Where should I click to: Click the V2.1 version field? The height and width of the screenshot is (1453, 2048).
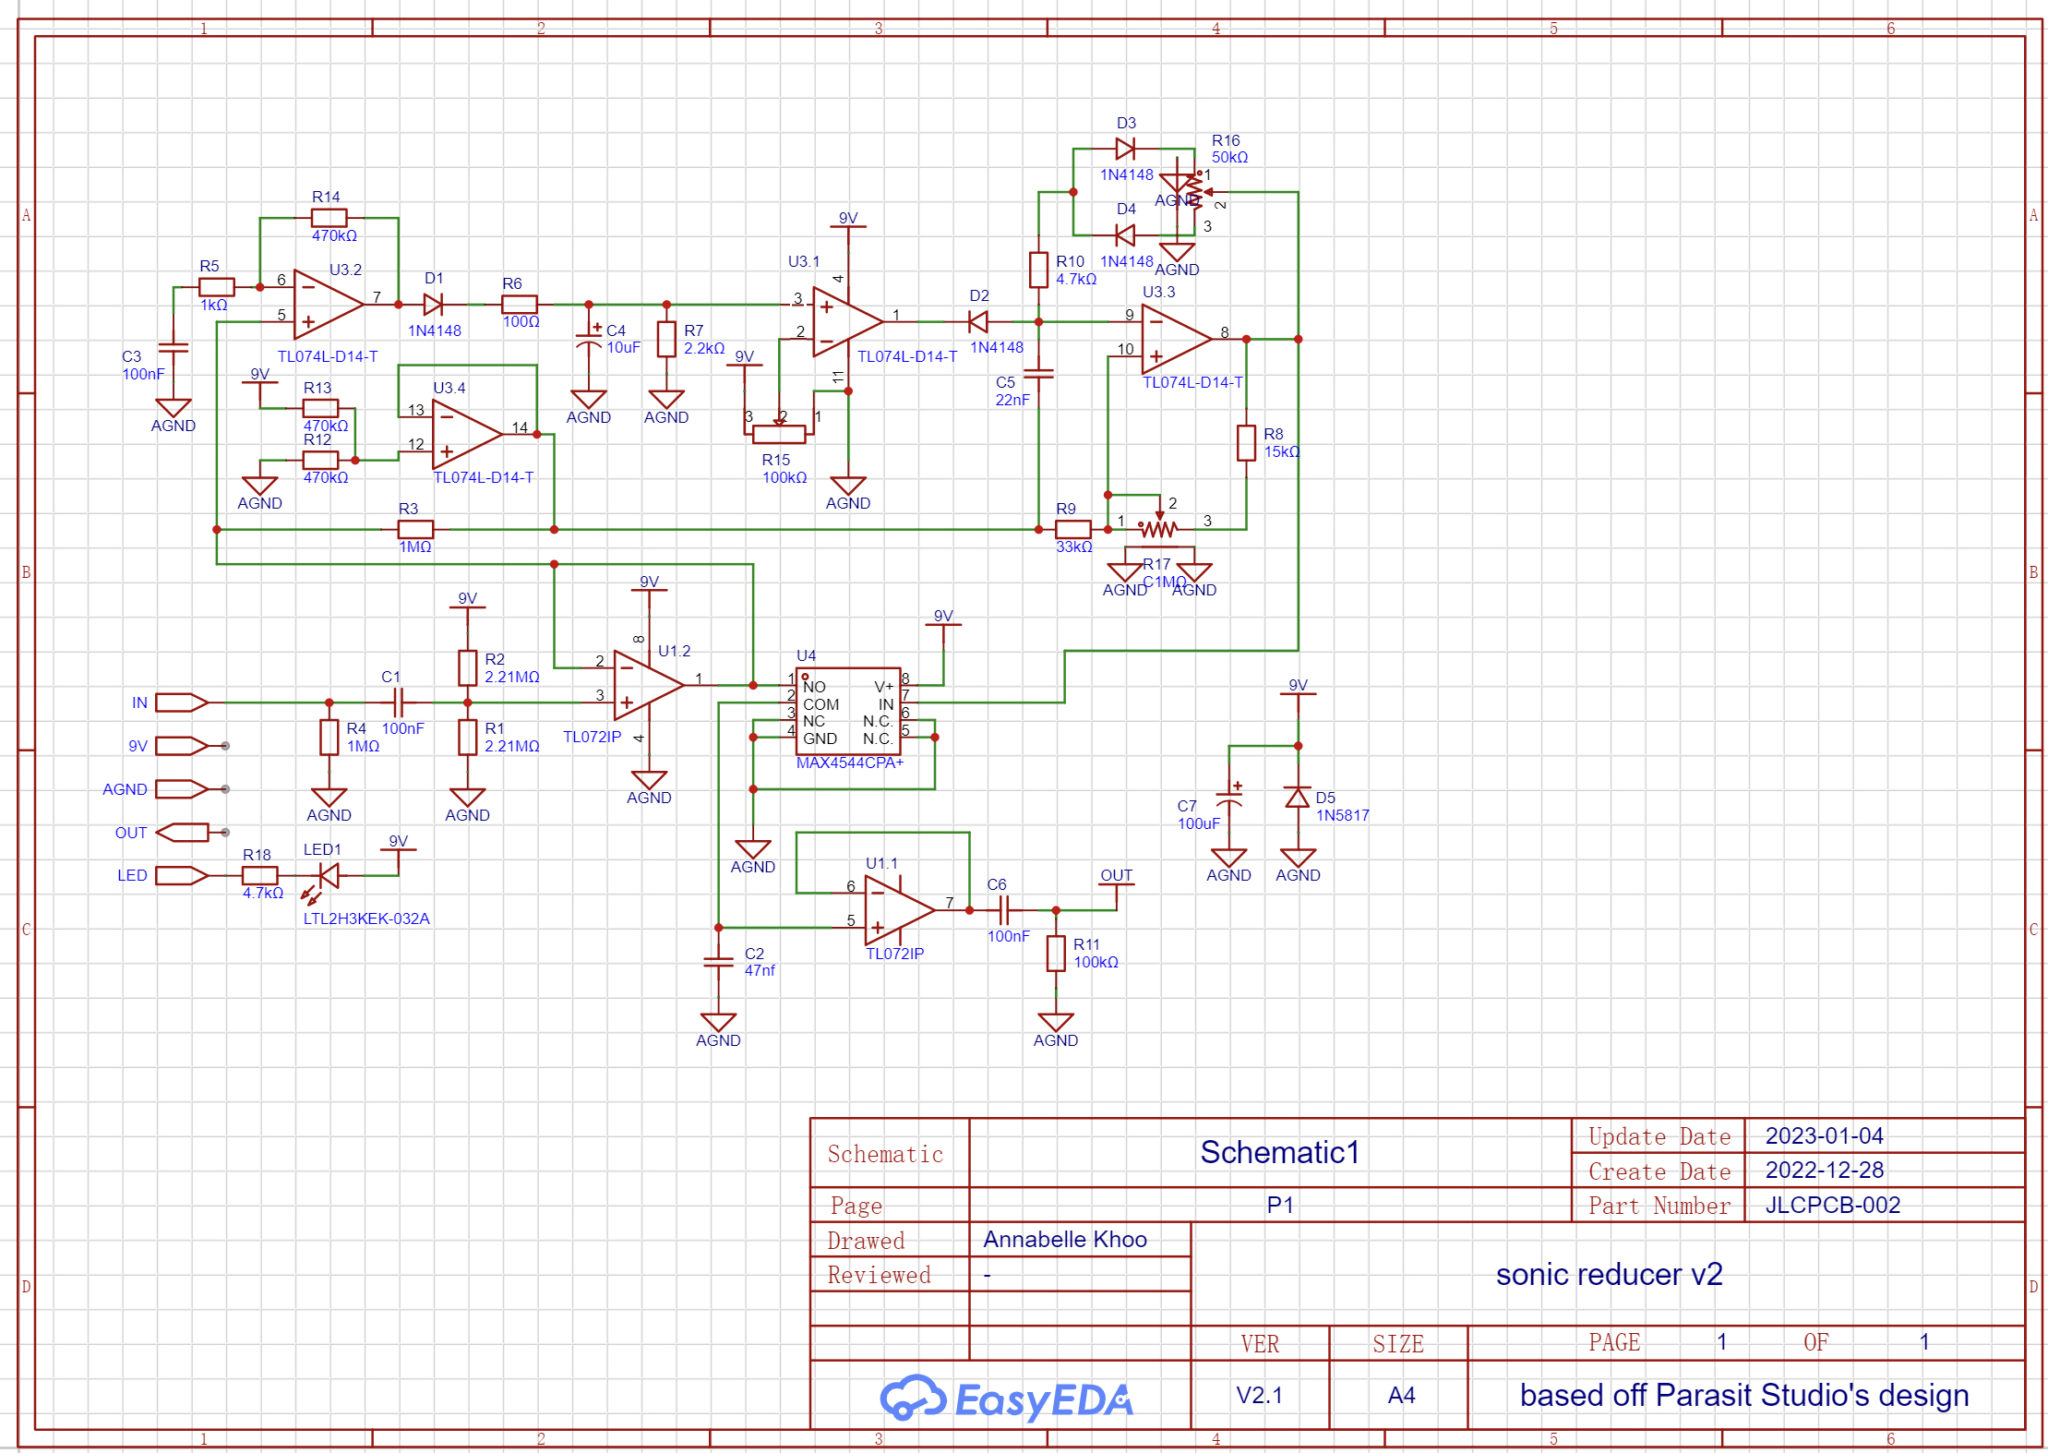[x=1259, y=1396]
